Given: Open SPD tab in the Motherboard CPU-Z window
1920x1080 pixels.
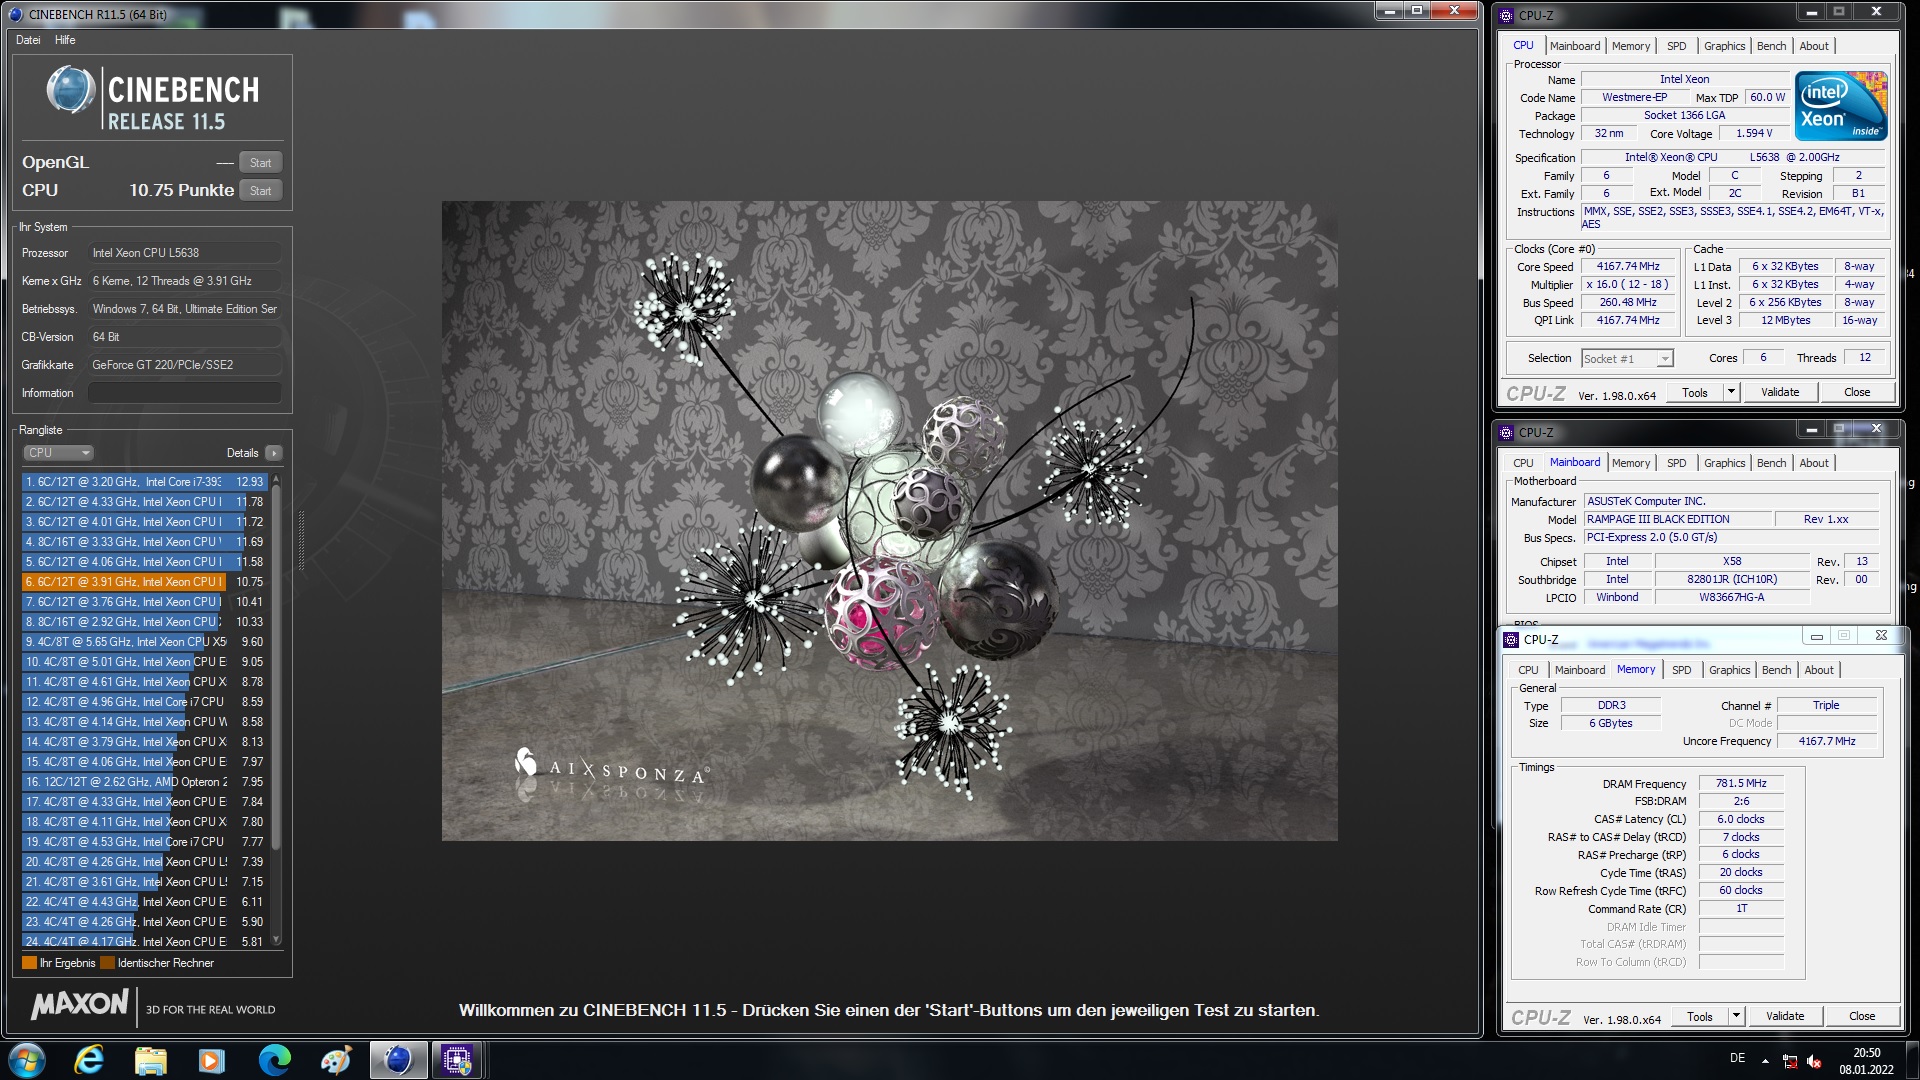Looking at the screenshot, I should [1676, 463].
